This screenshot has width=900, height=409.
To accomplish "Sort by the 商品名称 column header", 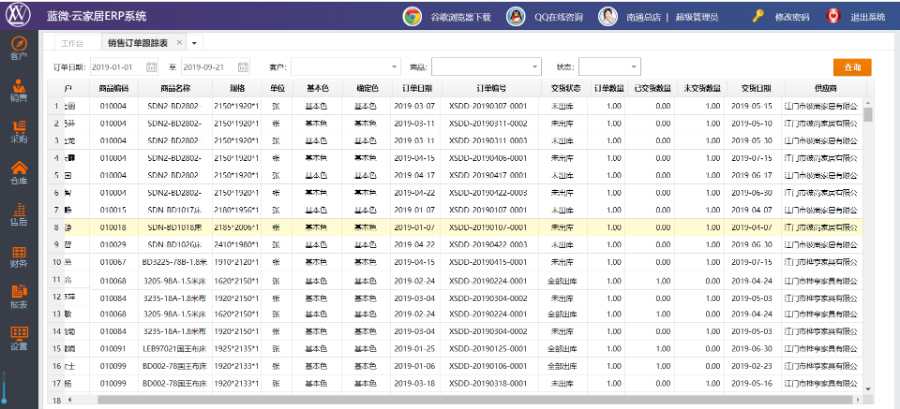I will click(x=175, y=88).
